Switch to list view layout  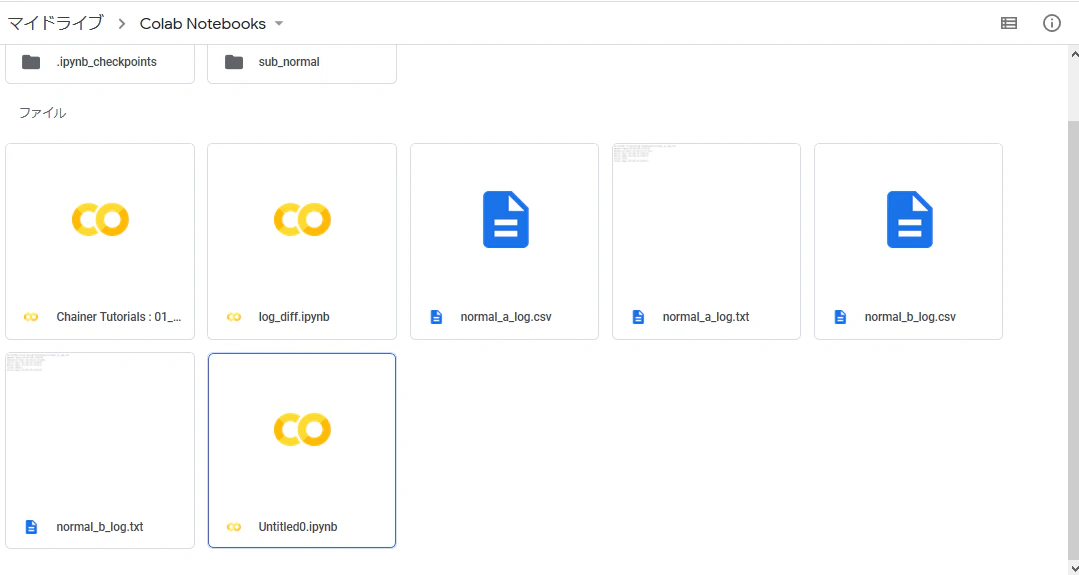pyautogui.click(x=1009, y=23)
